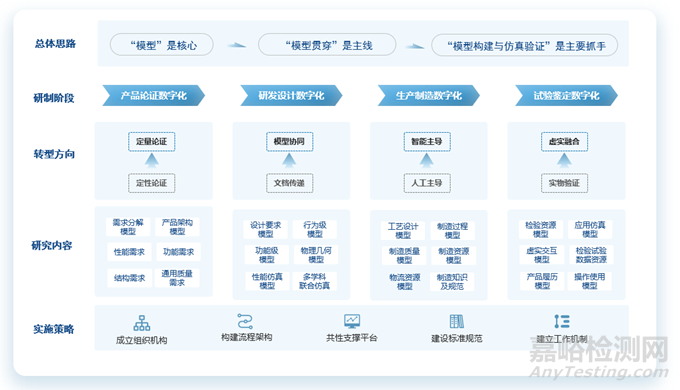The height and width of the screenshot is (390, 680).
Task: Select the 多学科联合仿真 tile
Action: pyautogui.click(x=314, y=281)
